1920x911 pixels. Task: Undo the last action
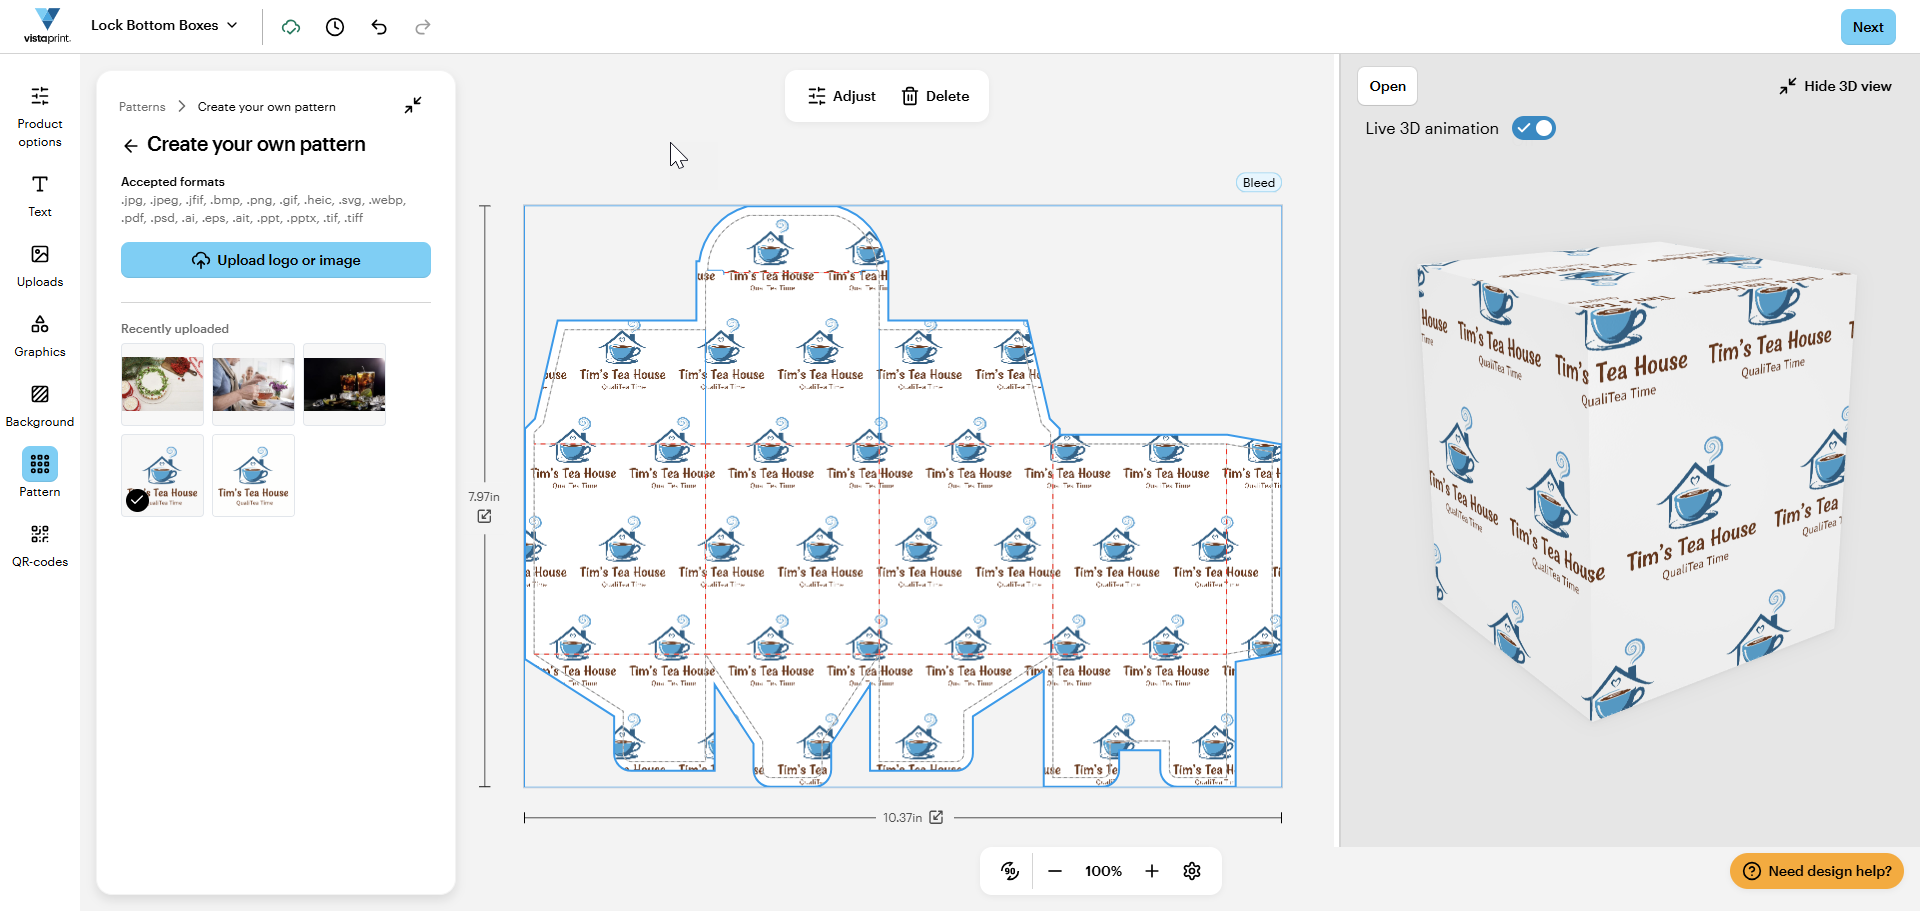[x=379, y=27]
